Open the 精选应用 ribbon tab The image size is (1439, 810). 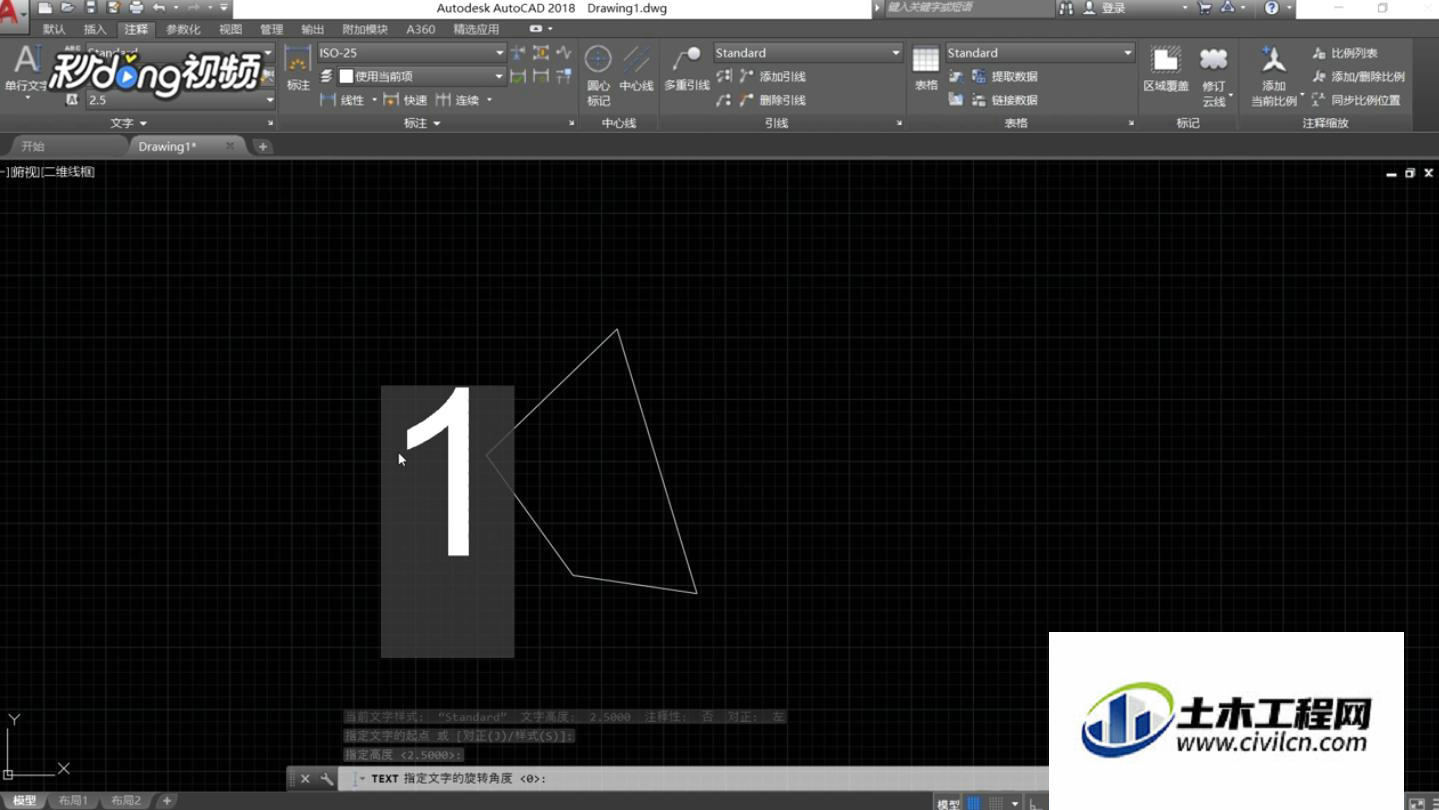coord(476,30)
